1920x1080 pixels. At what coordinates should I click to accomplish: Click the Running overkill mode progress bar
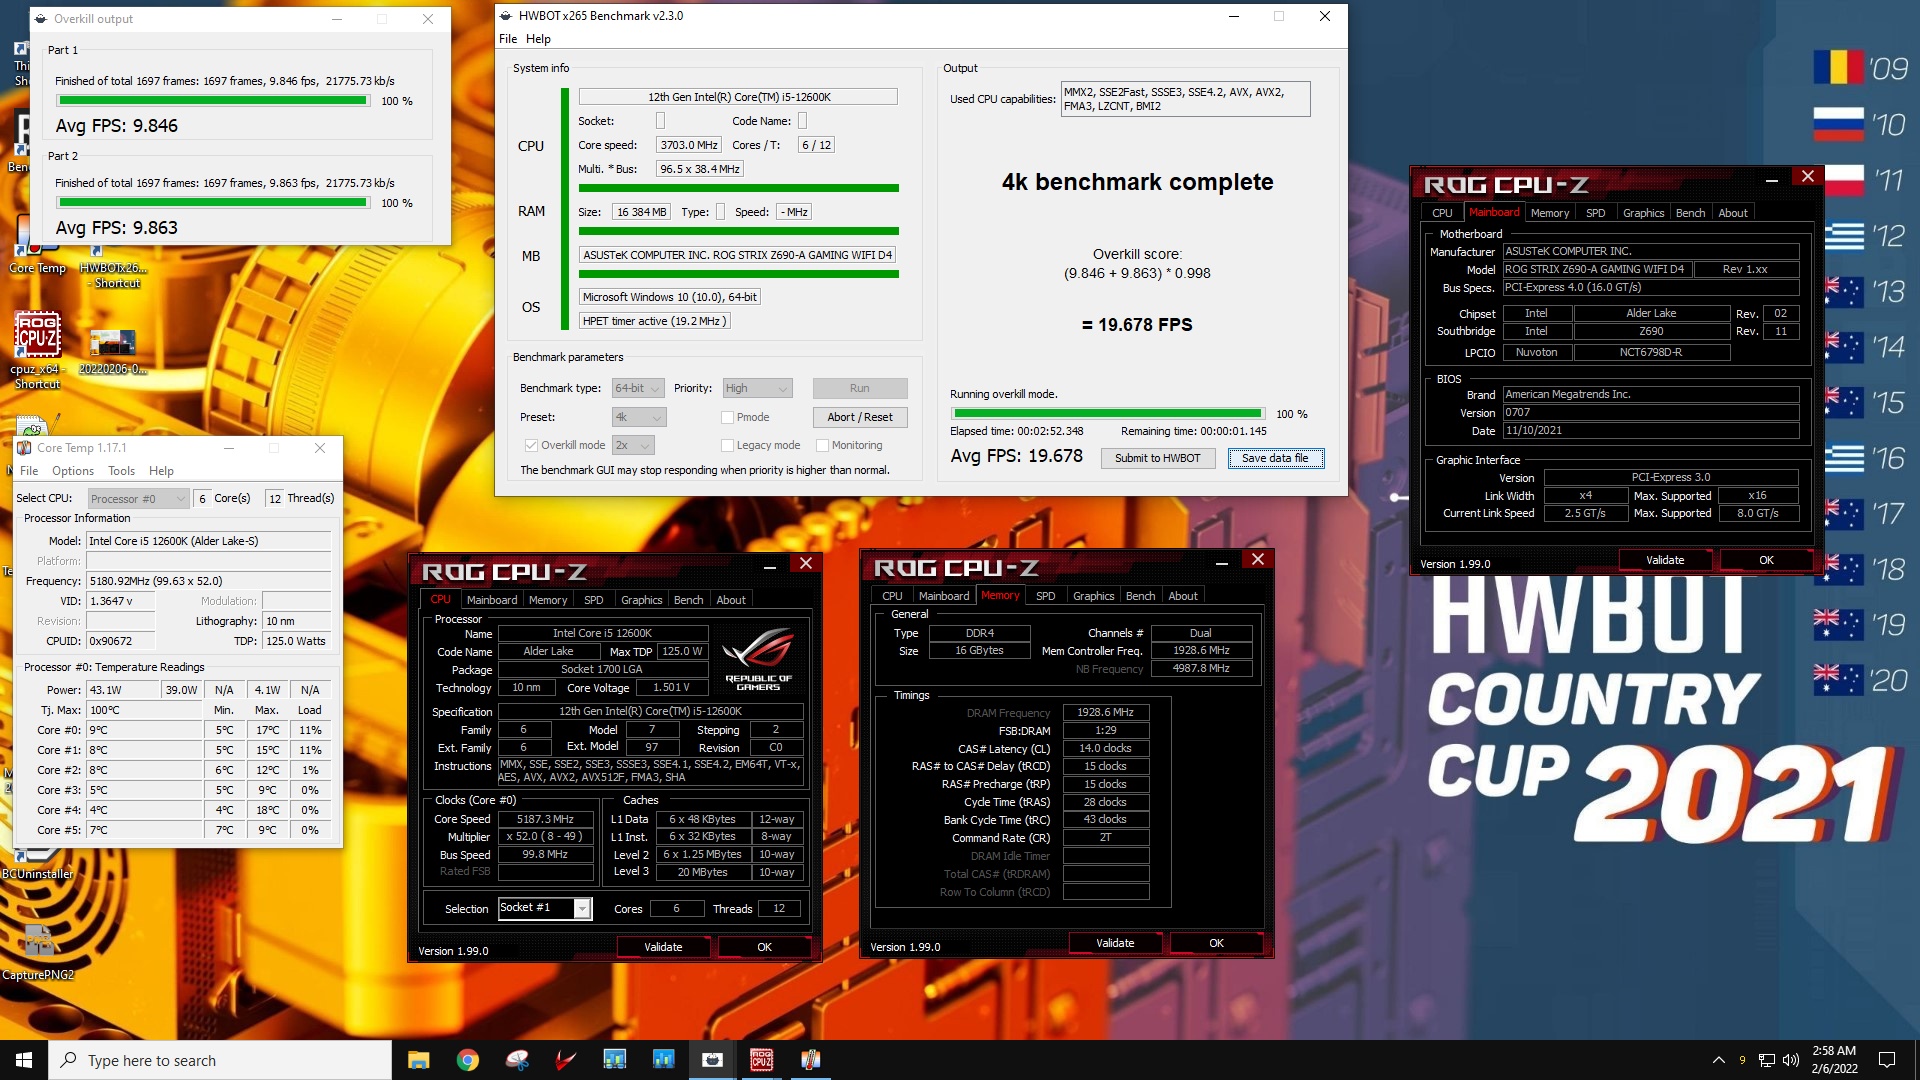click(1108, 414)
